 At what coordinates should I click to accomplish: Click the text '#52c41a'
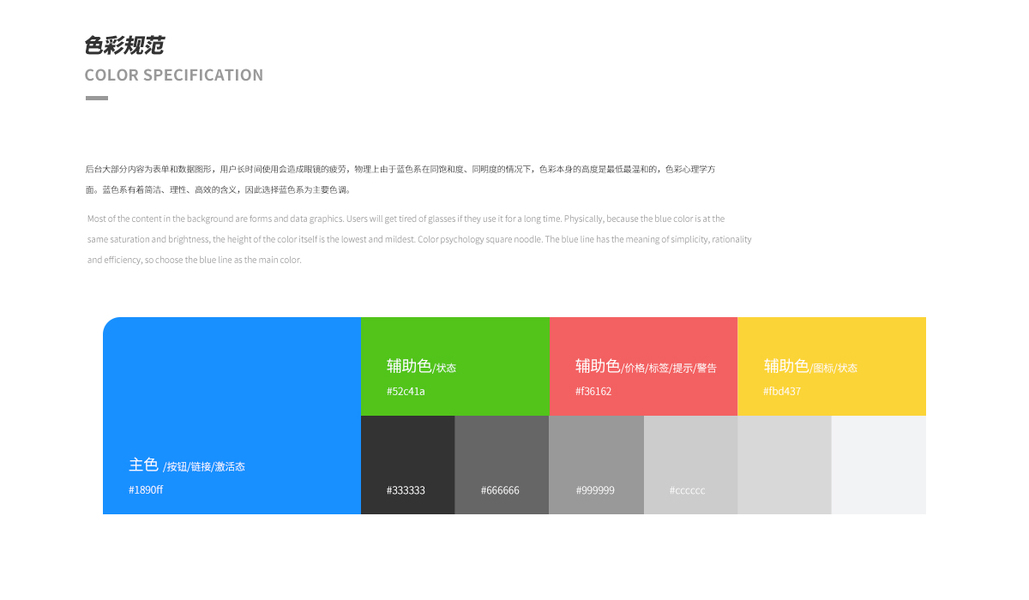coord(406,391)
